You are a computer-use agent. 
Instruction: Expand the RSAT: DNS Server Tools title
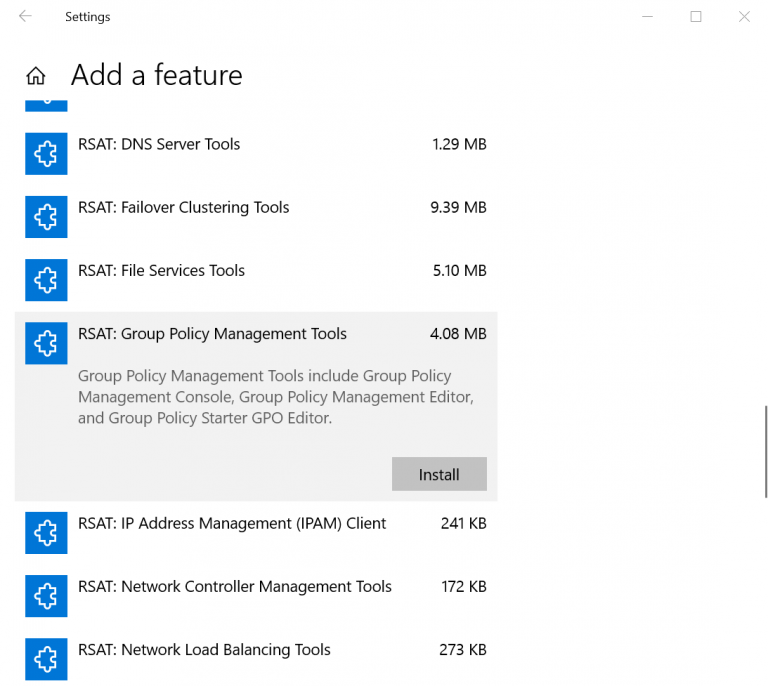tap(159, 144)
